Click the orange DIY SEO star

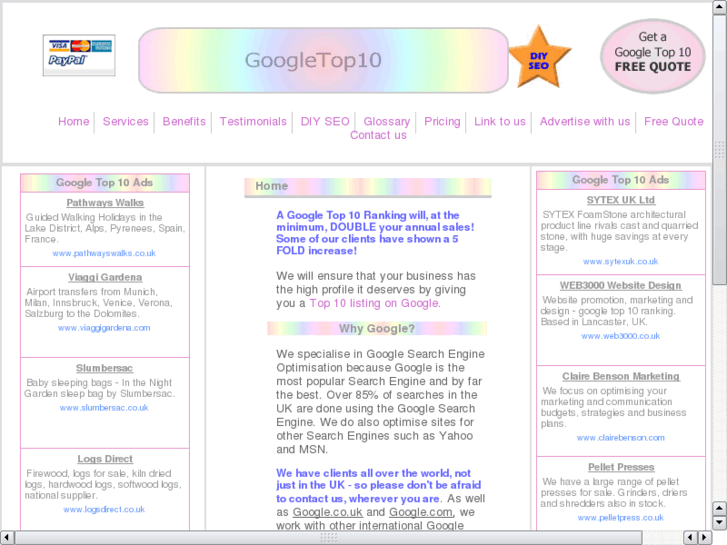pyautogui.click(x=539, y=57)
